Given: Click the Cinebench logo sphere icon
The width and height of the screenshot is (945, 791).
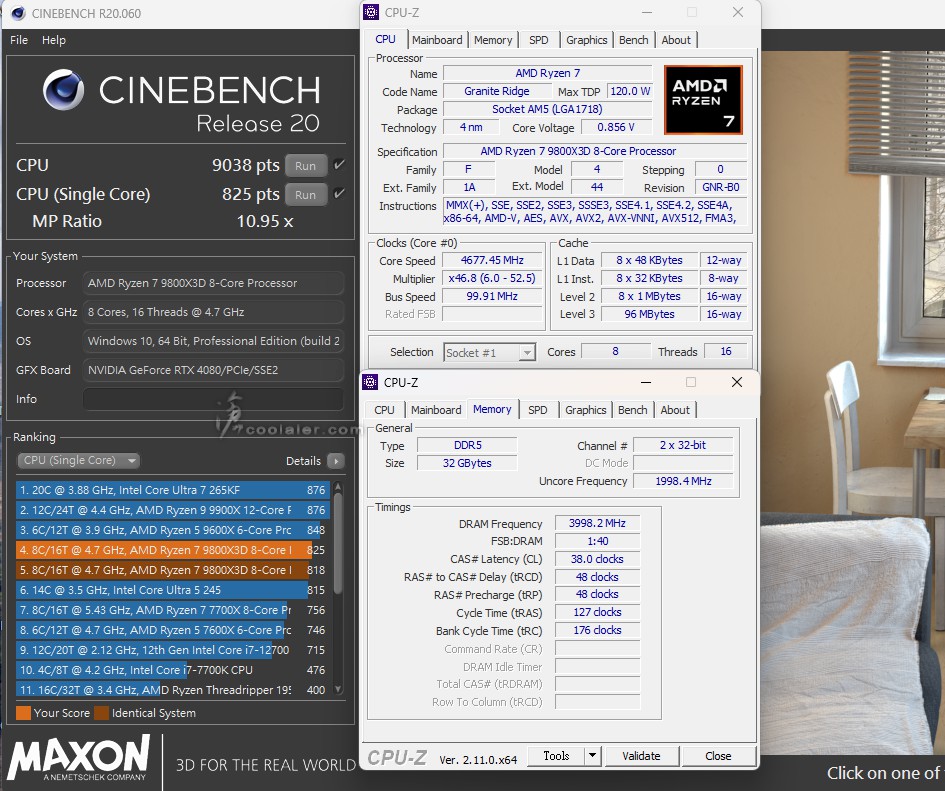Looking at the screenshot, I should 63,90.
